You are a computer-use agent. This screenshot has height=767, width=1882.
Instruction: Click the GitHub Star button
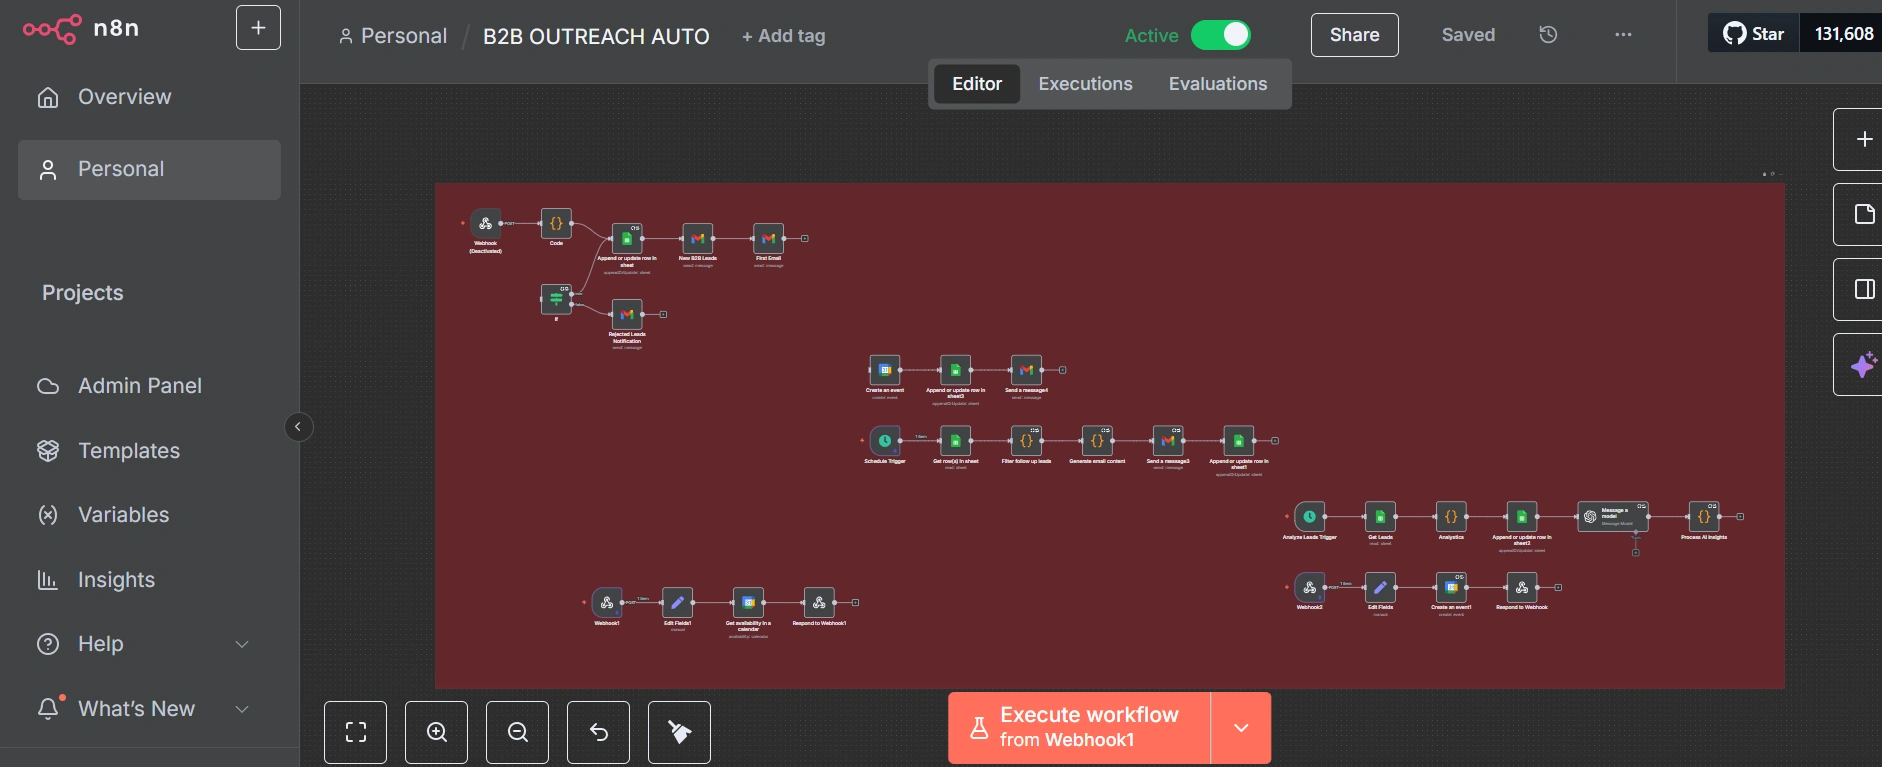pos(1753,33)
